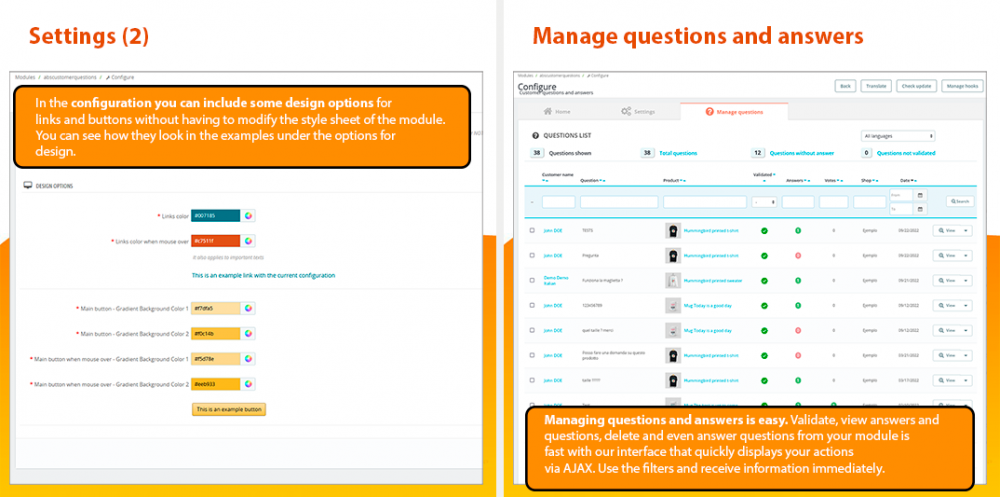Click This is an example button
This screenshot has height=497, width=1000.
tap(229, 410)
